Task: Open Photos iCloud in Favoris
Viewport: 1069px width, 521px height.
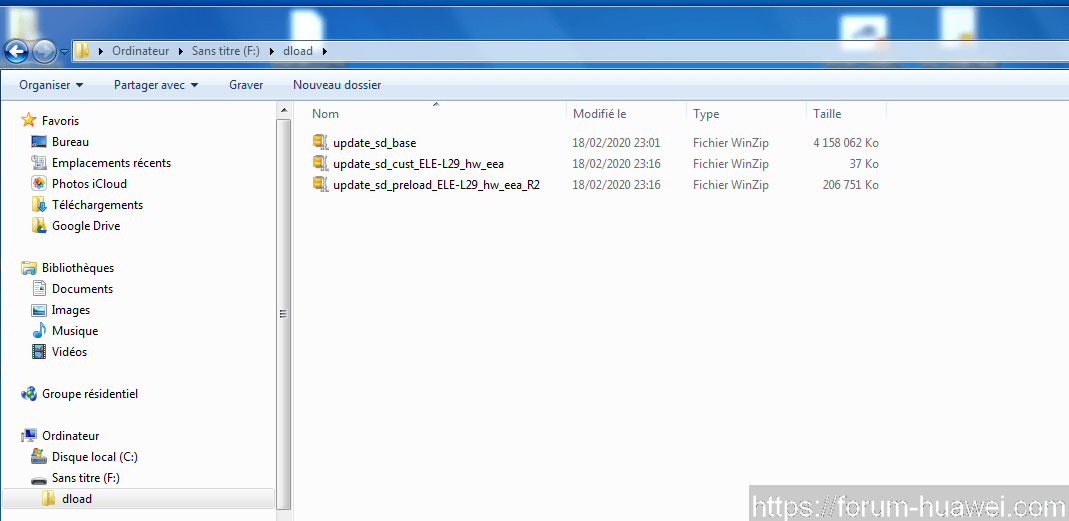Action: click(89, 184)
